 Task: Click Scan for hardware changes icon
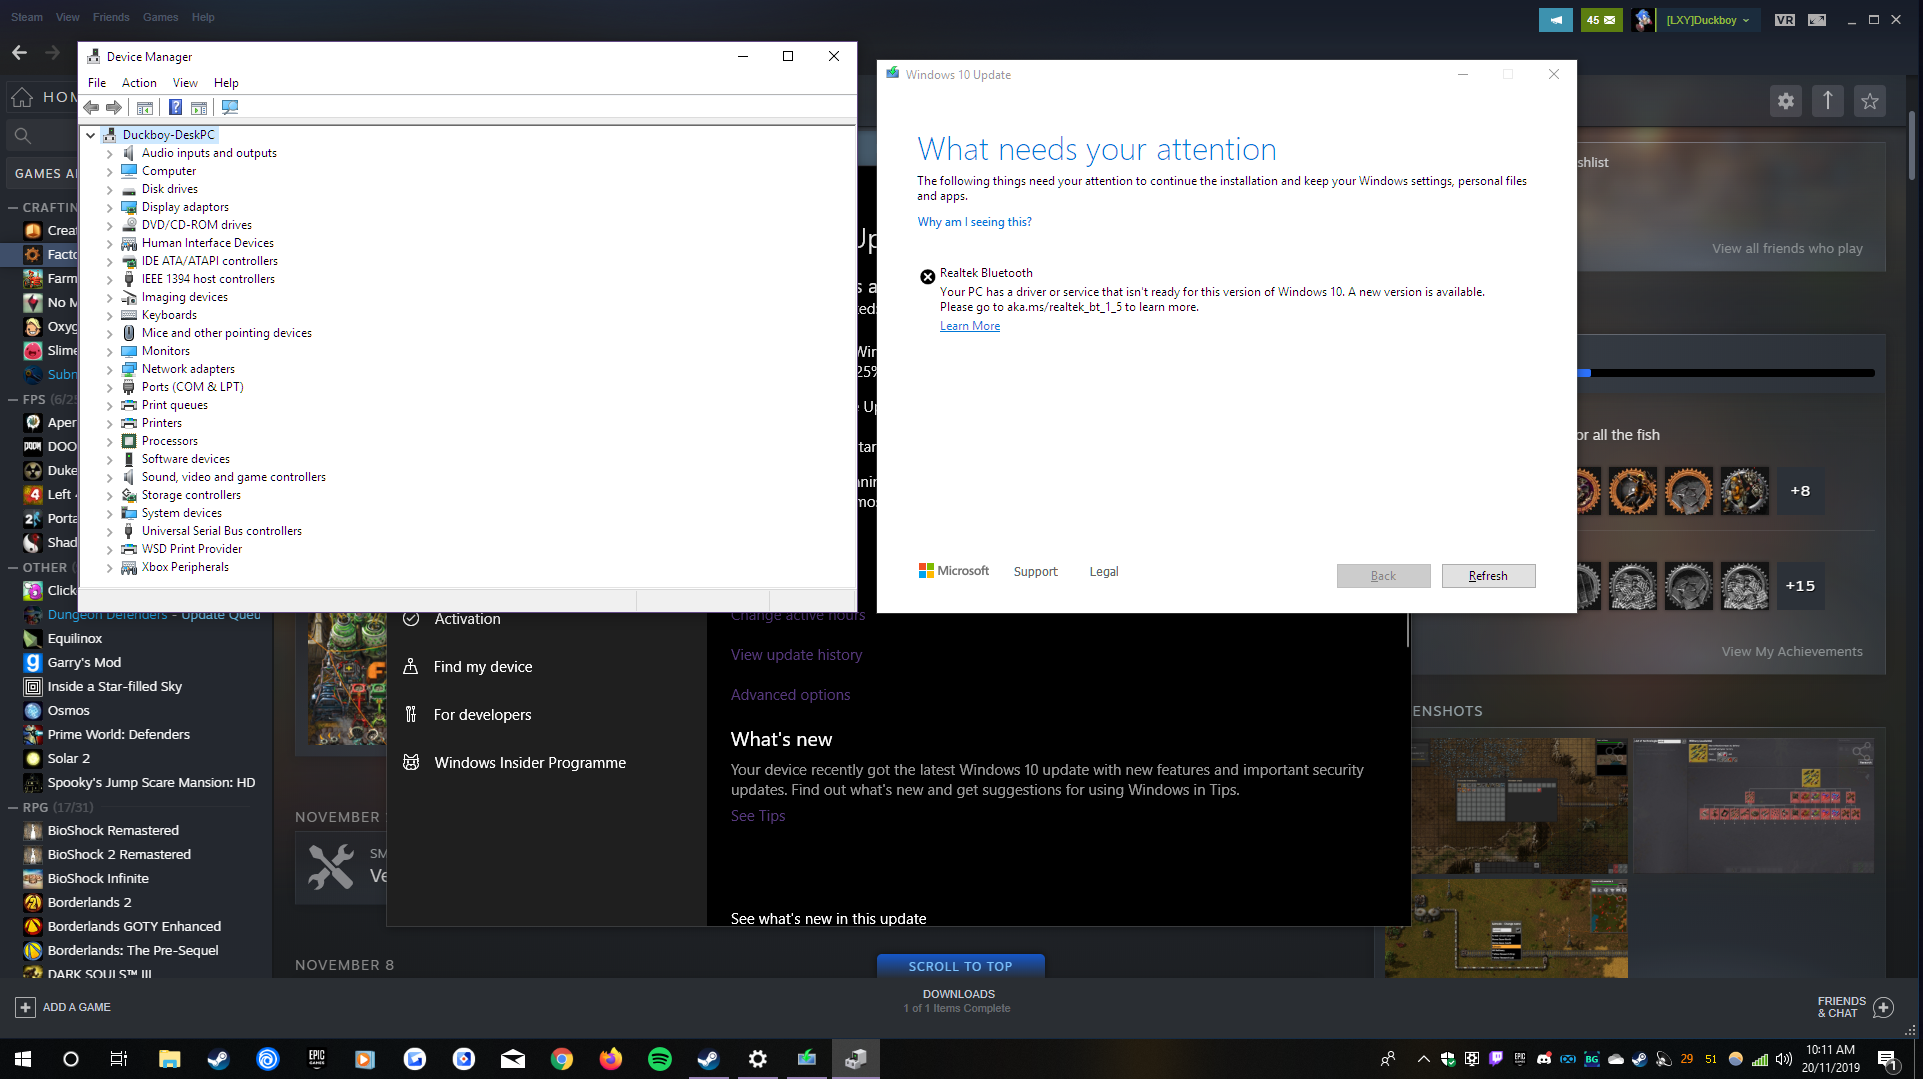pos(230,108)
